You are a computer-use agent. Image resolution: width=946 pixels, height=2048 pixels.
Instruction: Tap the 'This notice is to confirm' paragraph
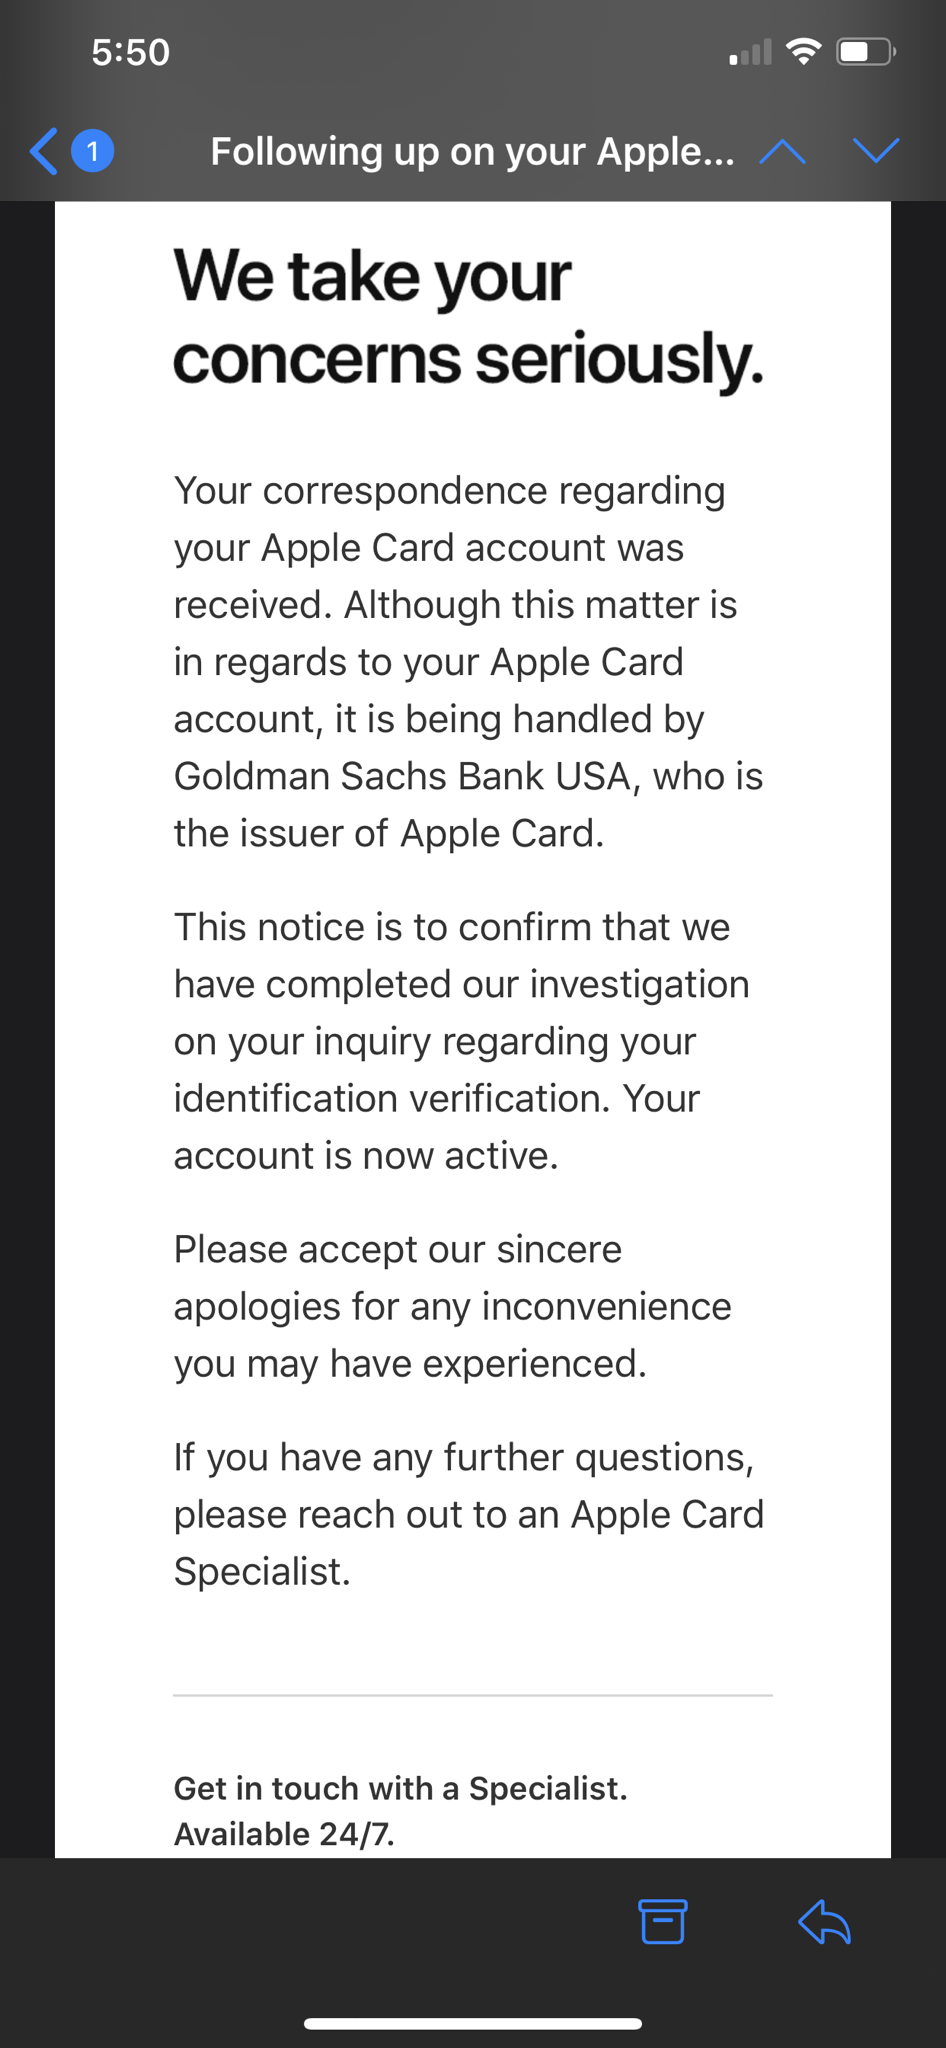pyautogui.click(x=461, y=1041)
